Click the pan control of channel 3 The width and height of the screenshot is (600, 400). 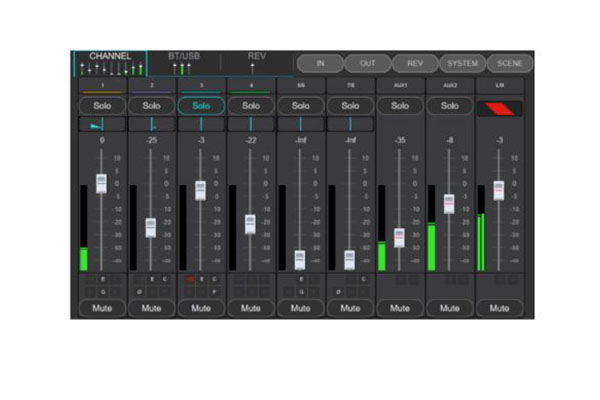coord(201,124)
